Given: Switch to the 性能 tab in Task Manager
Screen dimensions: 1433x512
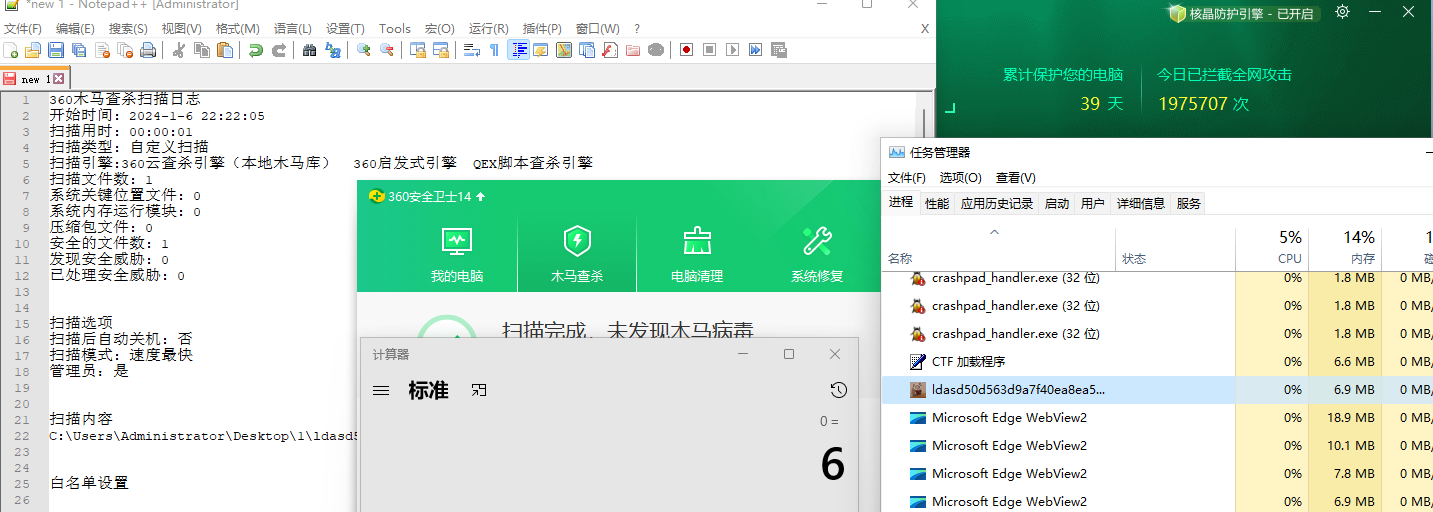Looking at the screenshot, I should [x=937, y=203].
